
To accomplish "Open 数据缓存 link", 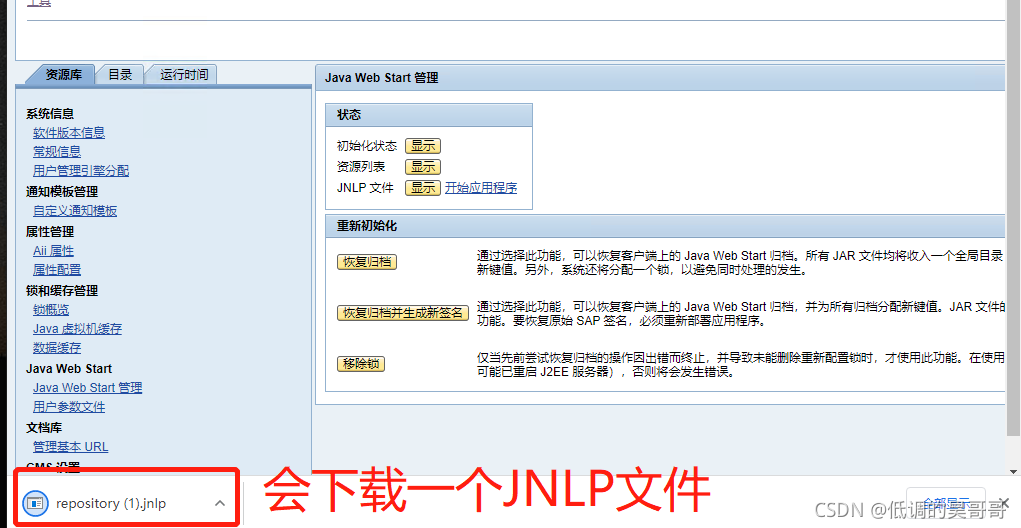I will pyautogui.click(x=57, y=348).
